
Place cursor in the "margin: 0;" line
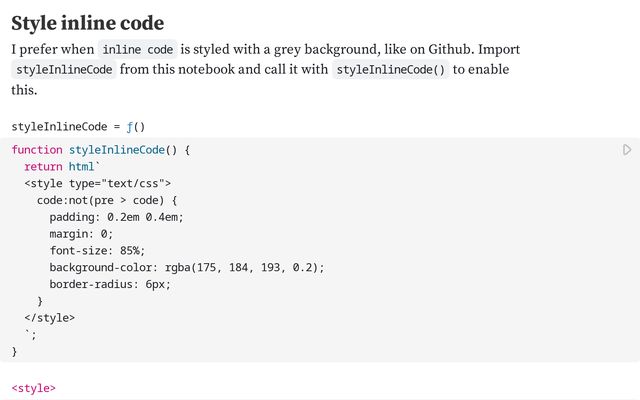(x=85, y=234)
